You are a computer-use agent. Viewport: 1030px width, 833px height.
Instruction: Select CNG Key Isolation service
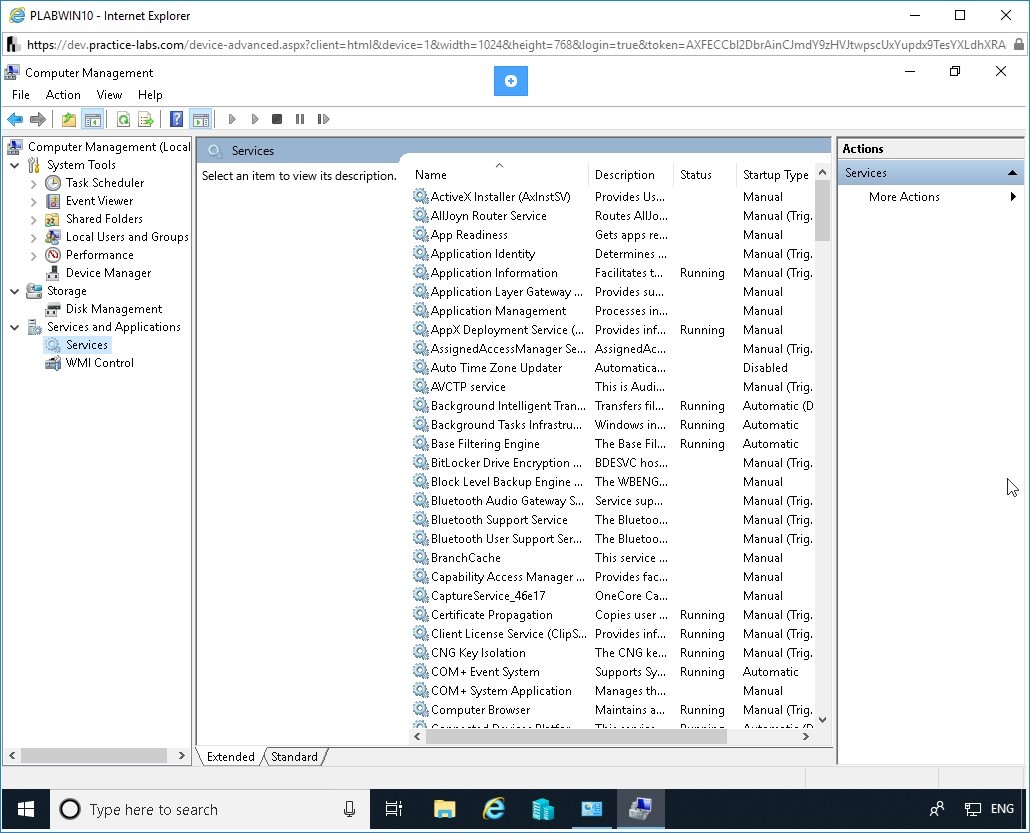[x=478, y=653]
